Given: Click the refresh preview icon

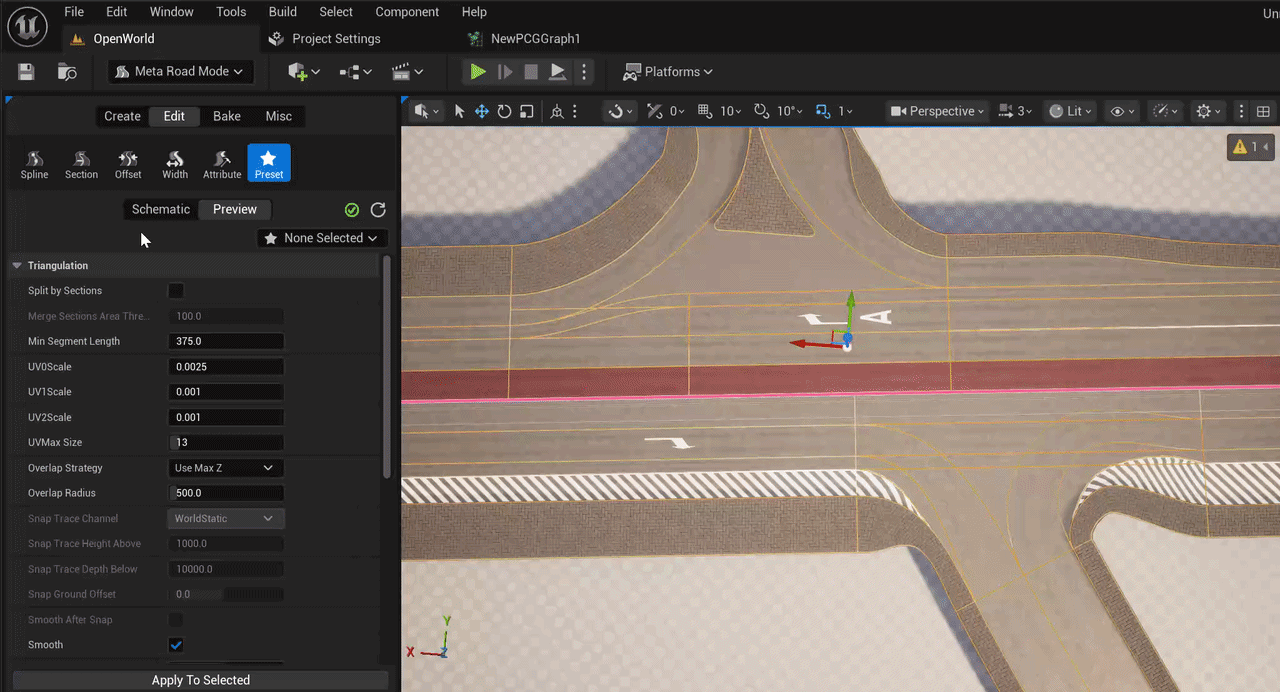Looking at the screenshot, I should 378,210.
